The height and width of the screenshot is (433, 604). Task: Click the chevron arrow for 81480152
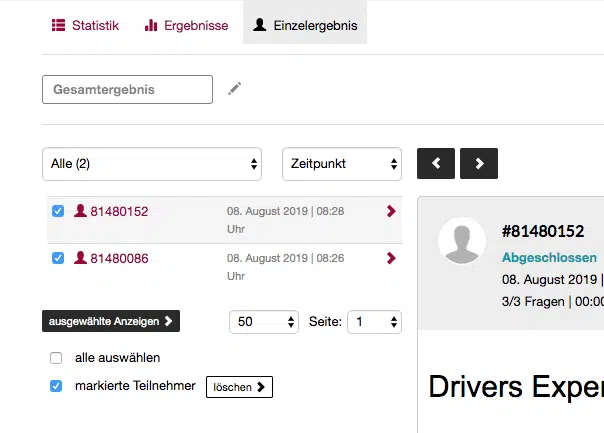[391, 211]
